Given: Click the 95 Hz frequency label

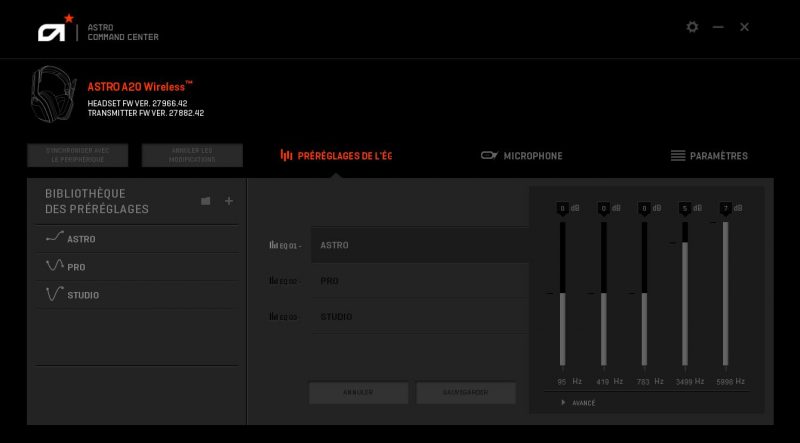Looking at the screenshot, I should [x=569, y=381].
